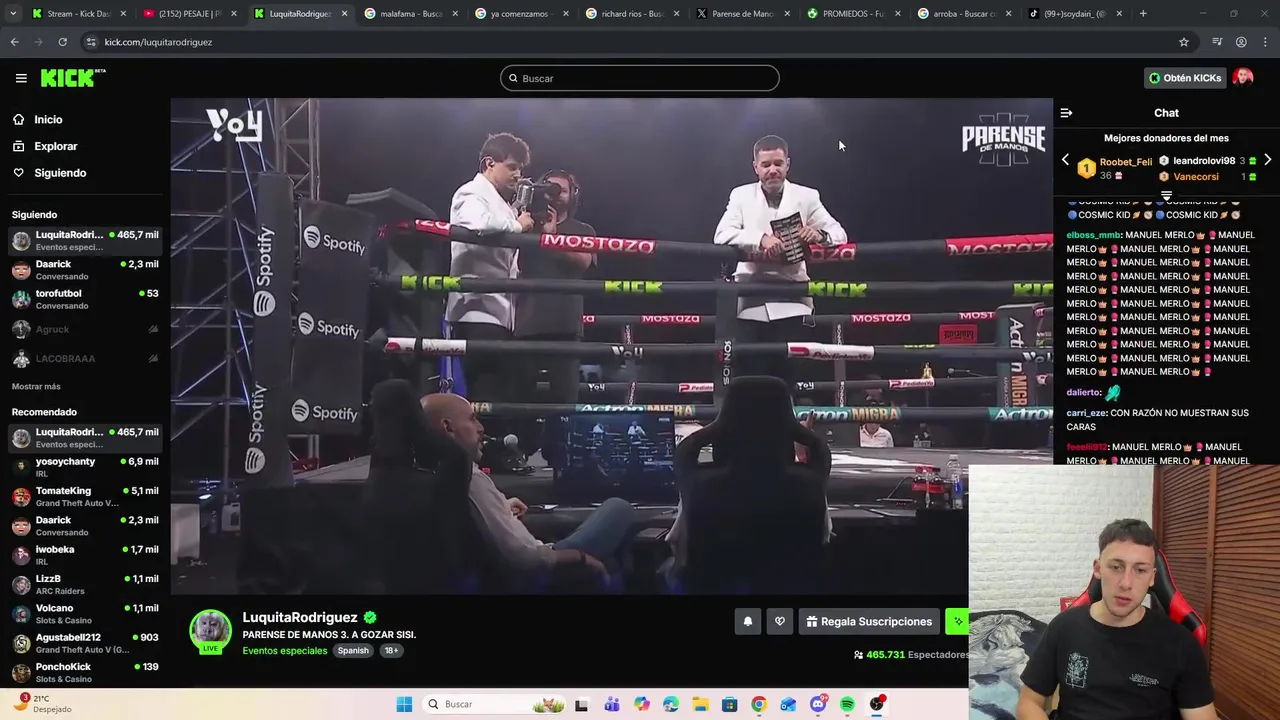Screen dimensions: 1280x720
Task: Collapse the chat panel arrow icon
Action: pyautogui.click(x=1066, y=113)
